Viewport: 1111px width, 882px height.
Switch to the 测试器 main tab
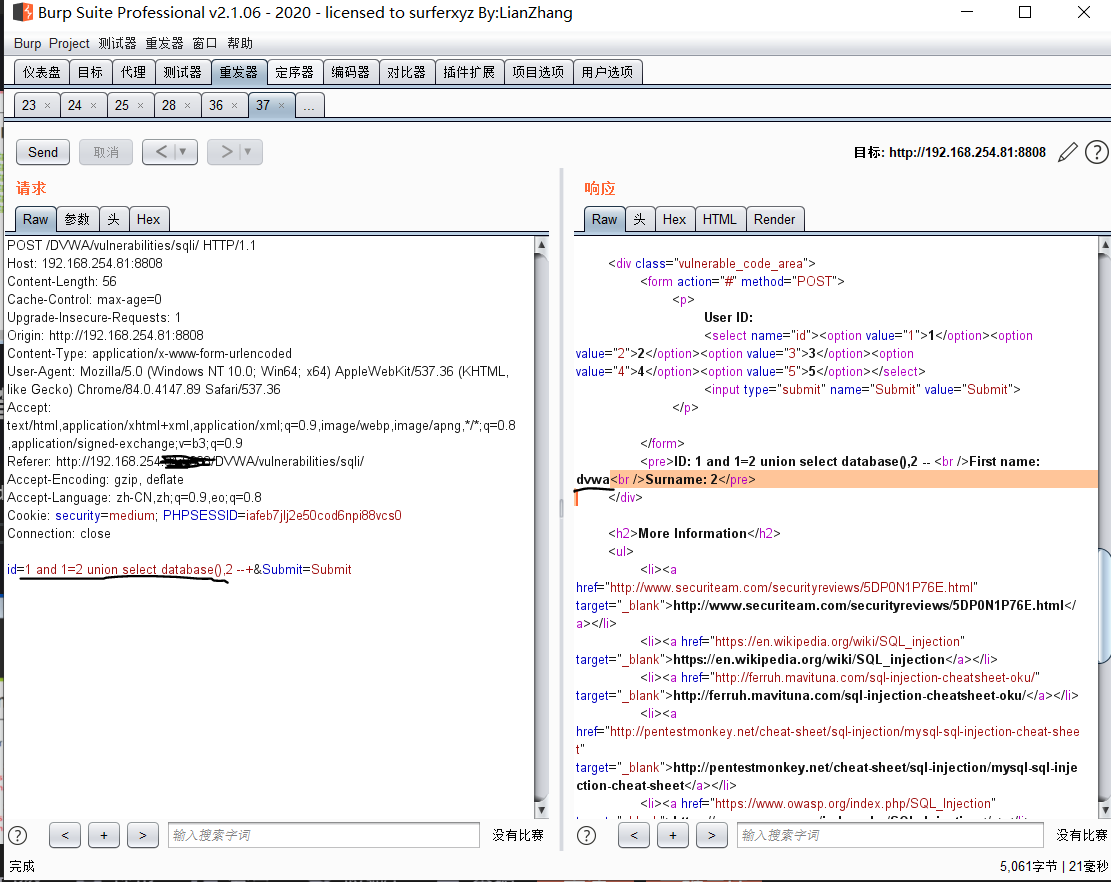(183, 72)
